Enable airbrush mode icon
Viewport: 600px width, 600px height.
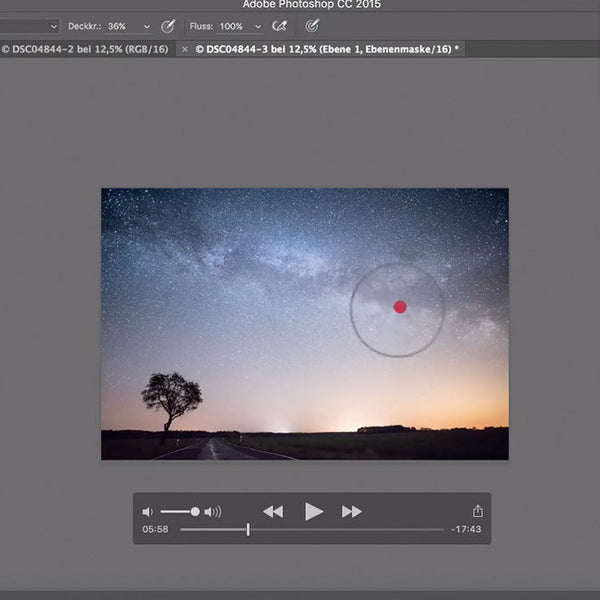click(280, 26)
